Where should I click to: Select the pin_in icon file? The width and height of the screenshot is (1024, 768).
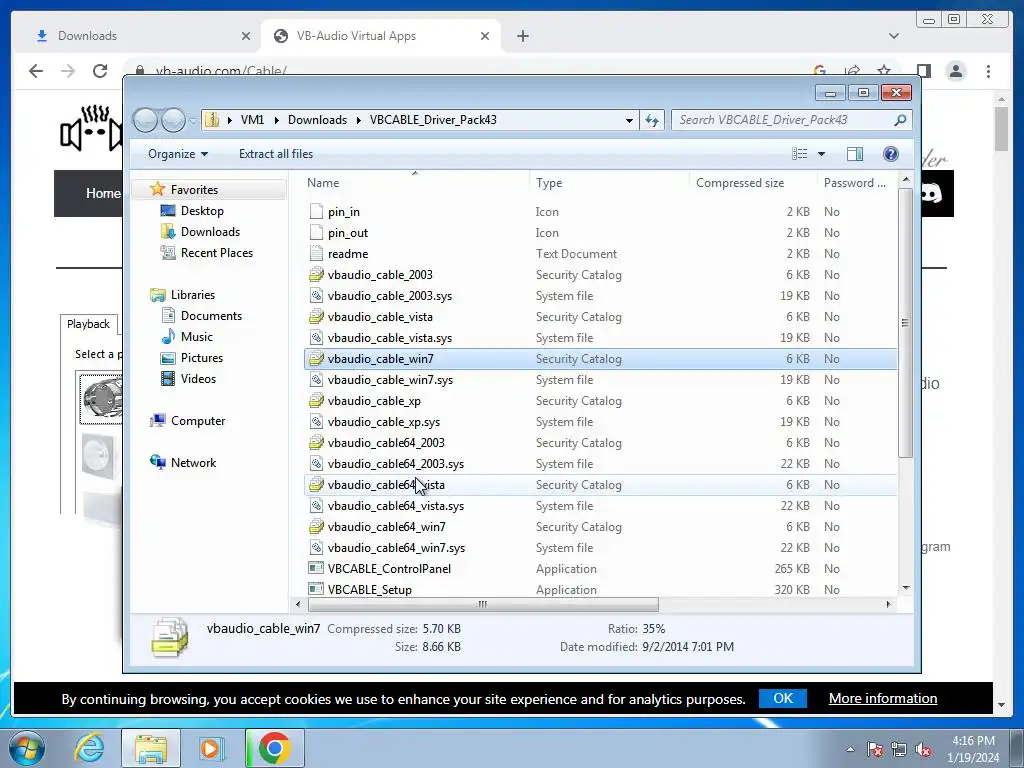pyautogui.click(x=600, y=212)
